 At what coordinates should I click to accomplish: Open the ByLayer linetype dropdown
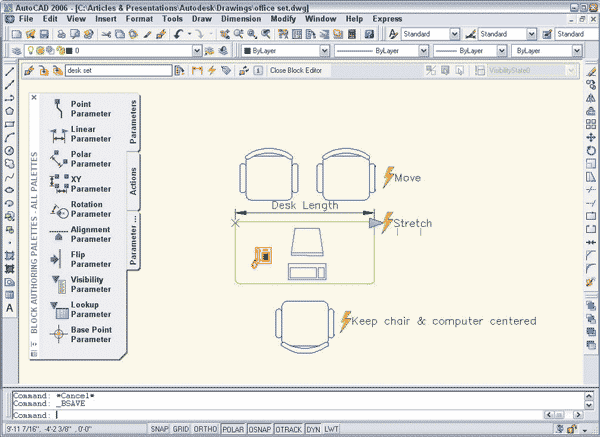click(423, 51)
